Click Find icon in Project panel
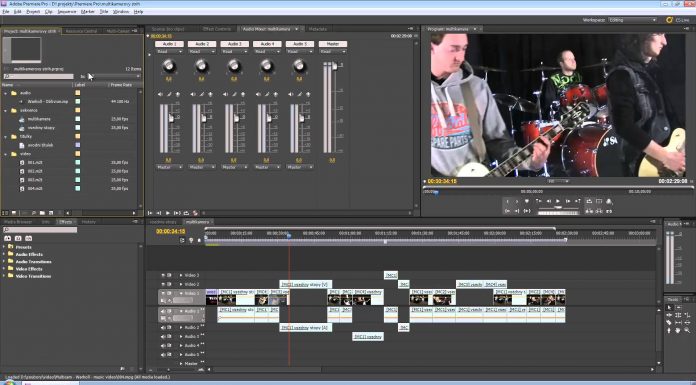Screen dimensions: 696x385 point(34,213)
